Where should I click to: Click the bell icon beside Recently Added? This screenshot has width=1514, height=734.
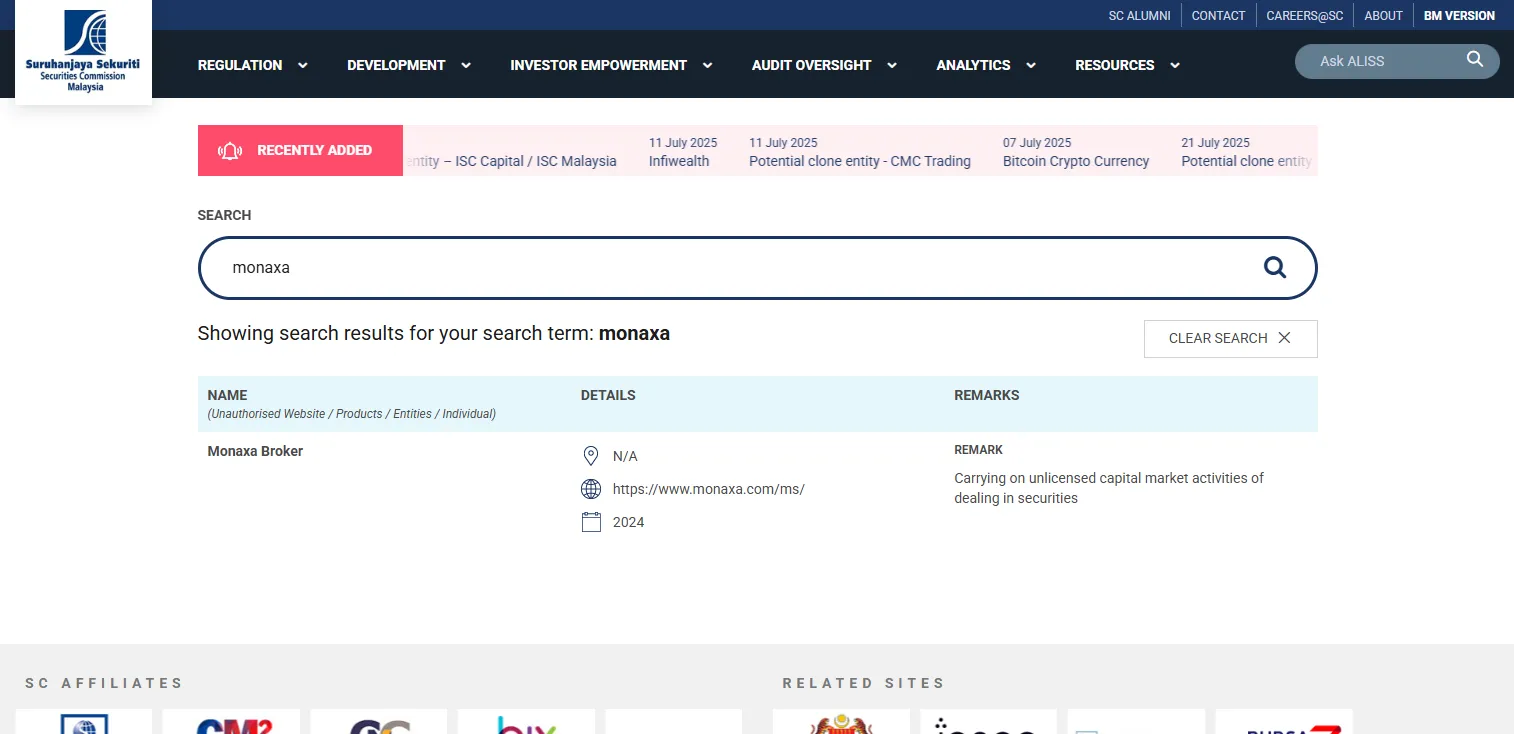230,151
